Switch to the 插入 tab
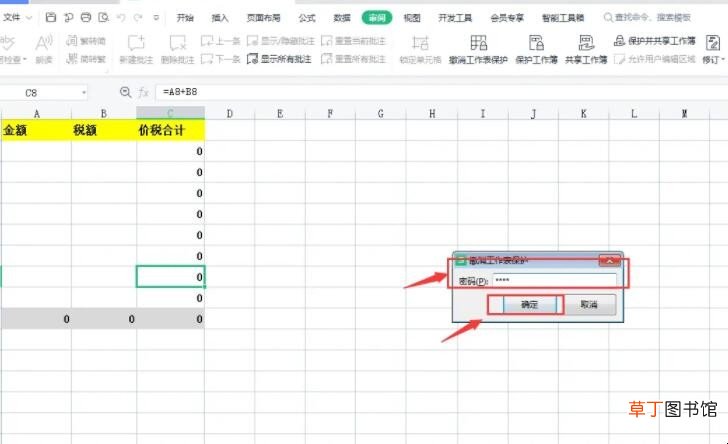Screen dimensions: 728x444 (x=220, y=18)
